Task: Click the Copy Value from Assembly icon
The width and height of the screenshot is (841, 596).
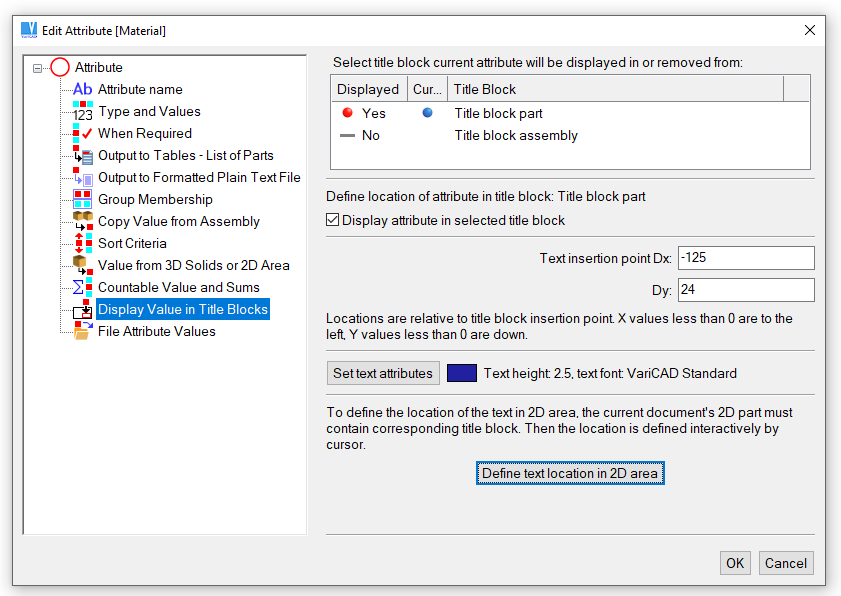Action: coord(82,222)
